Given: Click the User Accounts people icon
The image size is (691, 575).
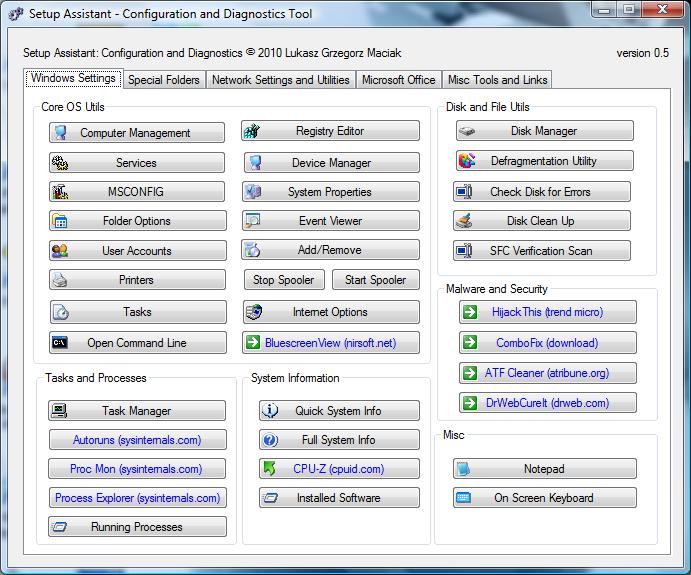Looking at the screenshot, I should pyautogui.click(x=60, y=251).
